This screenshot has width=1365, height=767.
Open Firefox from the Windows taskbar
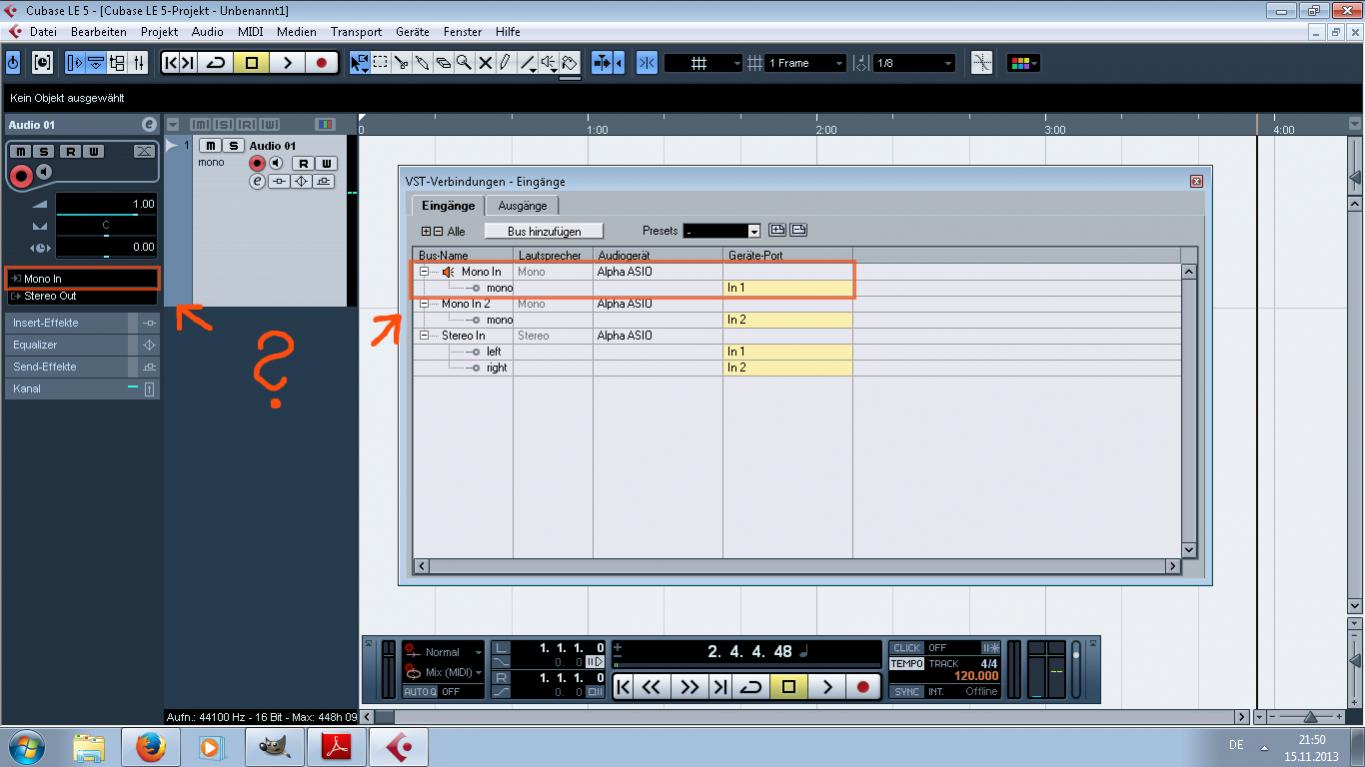point(150,747)
